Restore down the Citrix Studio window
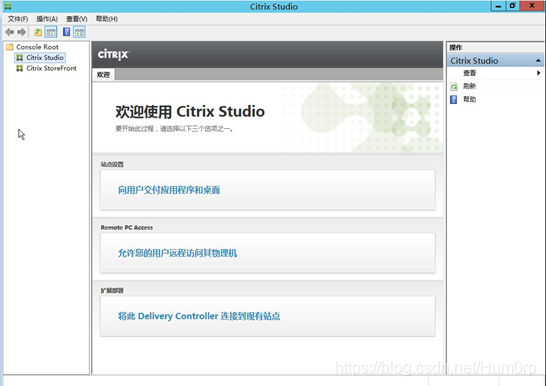The height and width of the screenshot is (386, 546). click(512, 6)
